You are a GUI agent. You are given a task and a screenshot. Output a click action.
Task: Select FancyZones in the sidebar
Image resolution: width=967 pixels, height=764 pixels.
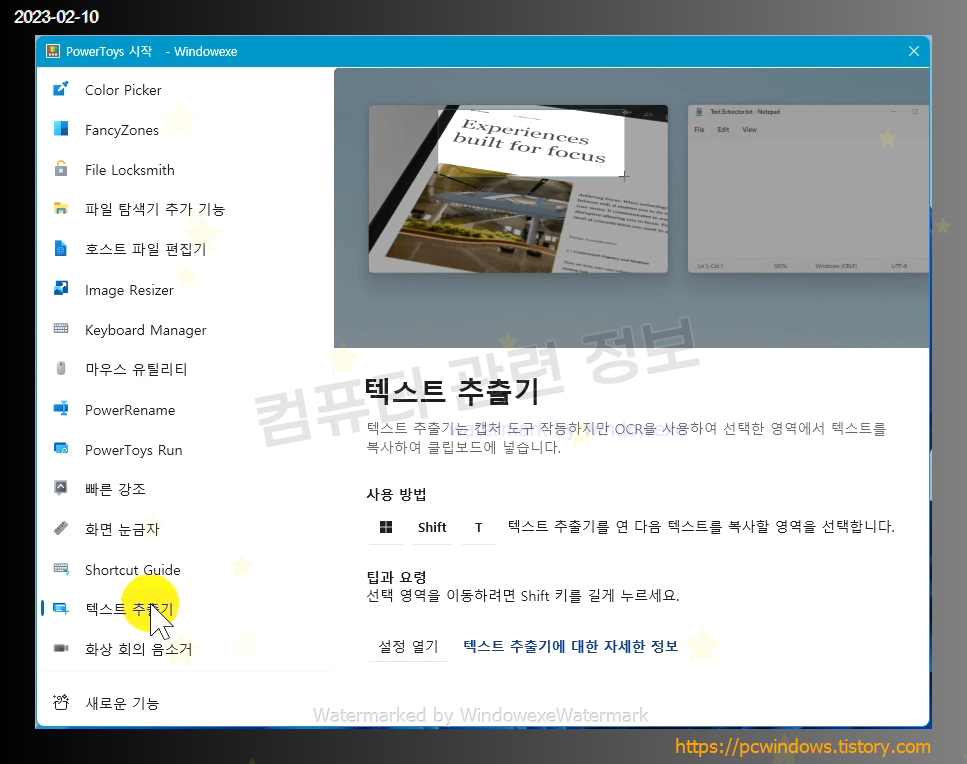click(121, 130)
